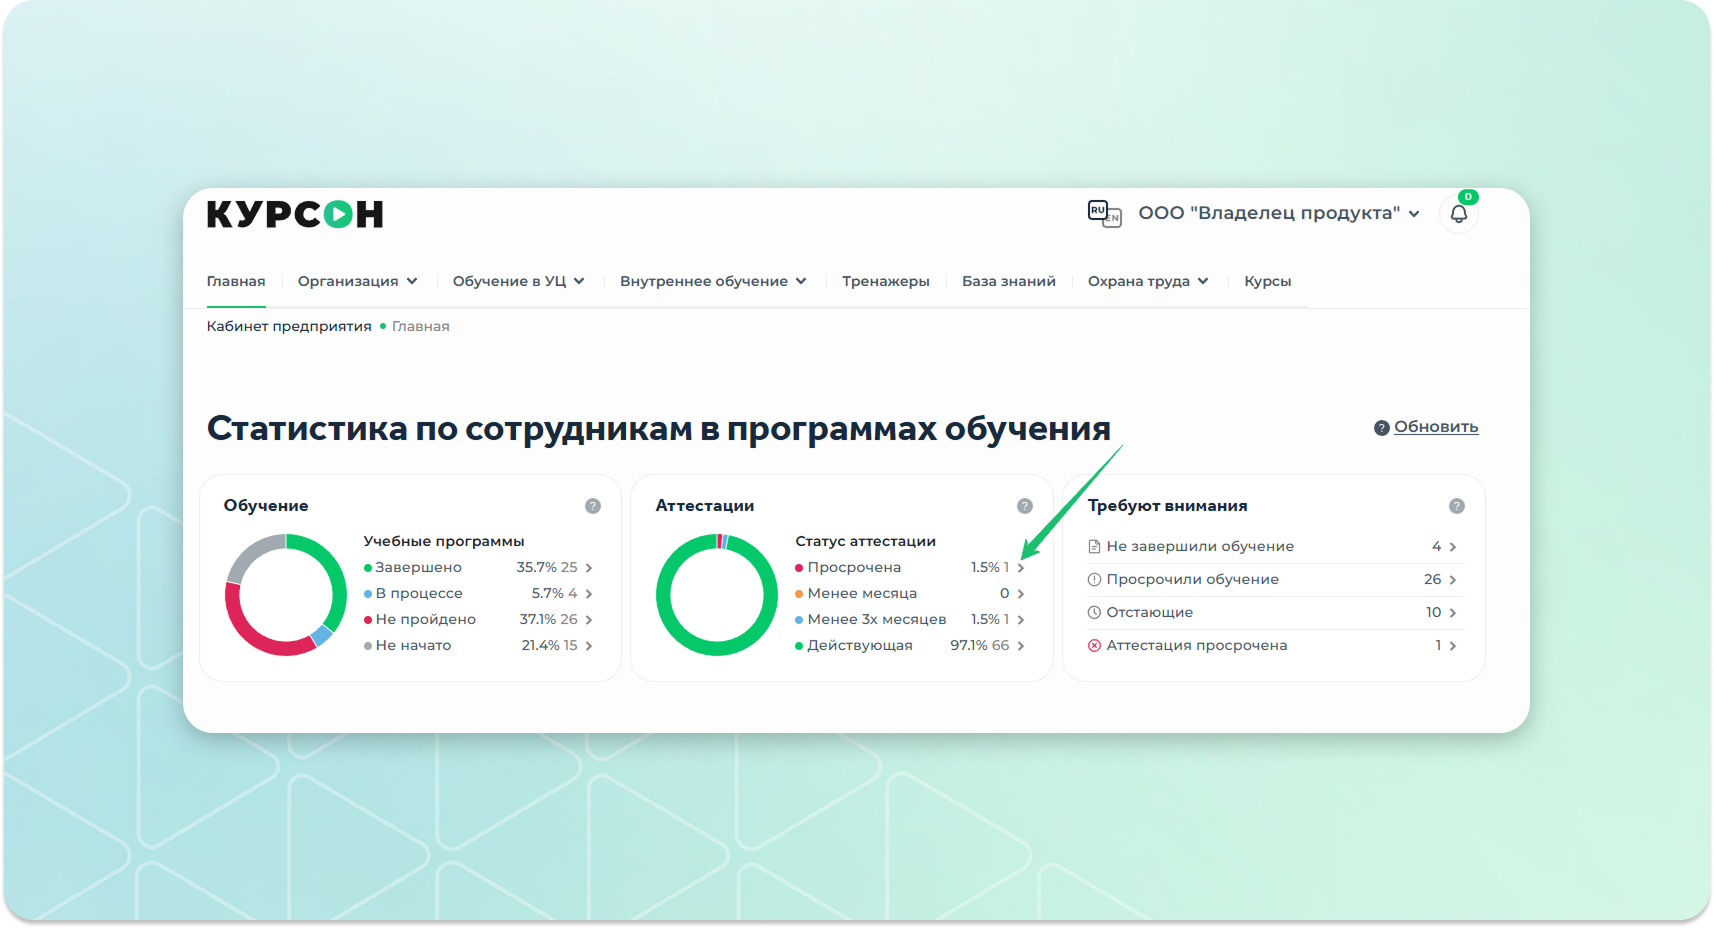The width and height of the screenshot is (1714, 928).
Task: Expand the Организация menu
Action: pos(357,281)
